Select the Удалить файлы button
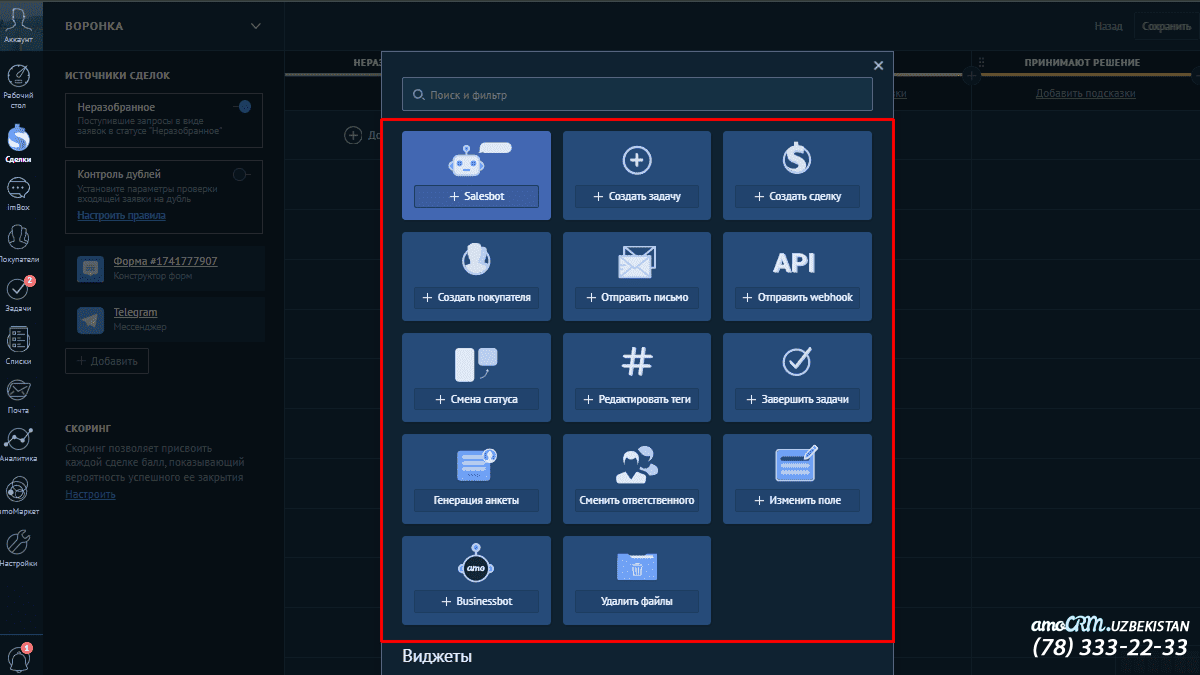This screenshot has height=675, width=1200. pos(637,601)
